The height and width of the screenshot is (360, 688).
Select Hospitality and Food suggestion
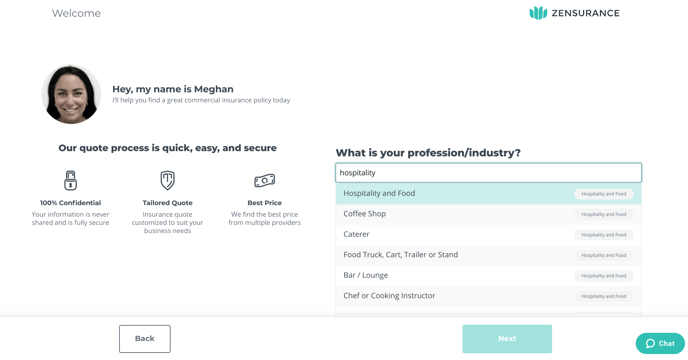488,194
